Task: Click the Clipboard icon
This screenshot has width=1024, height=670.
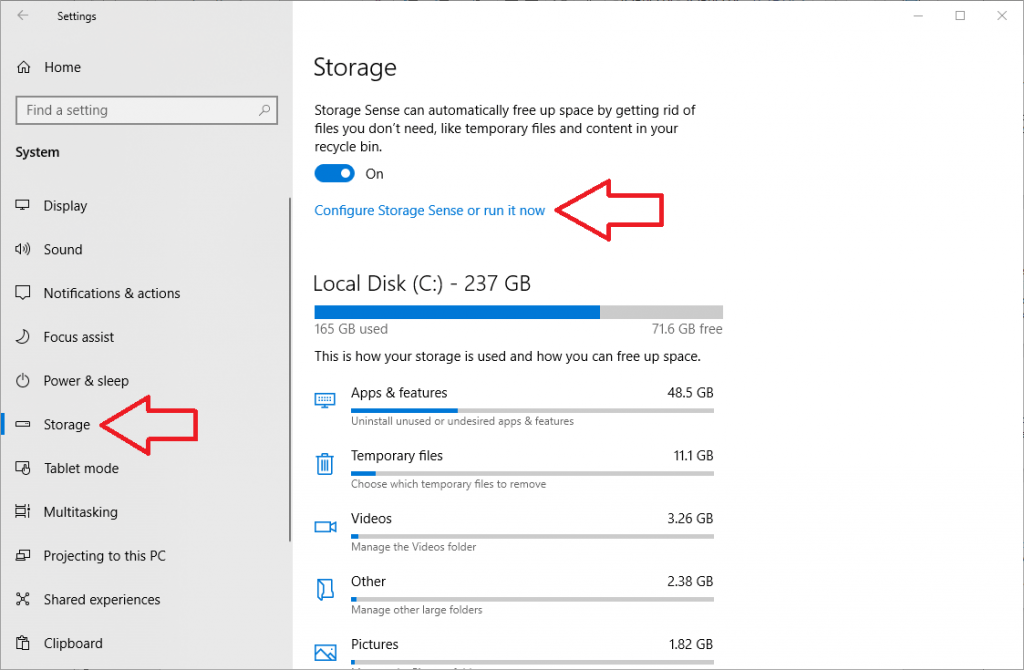Action: [x=23, y=643]
